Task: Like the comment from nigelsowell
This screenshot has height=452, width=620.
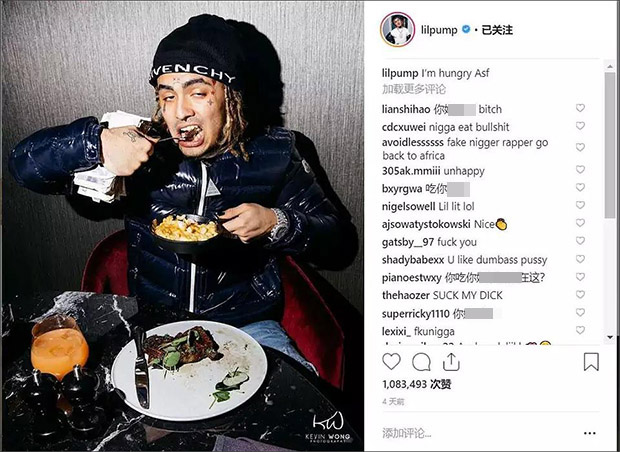Action: tap(580, 205)
